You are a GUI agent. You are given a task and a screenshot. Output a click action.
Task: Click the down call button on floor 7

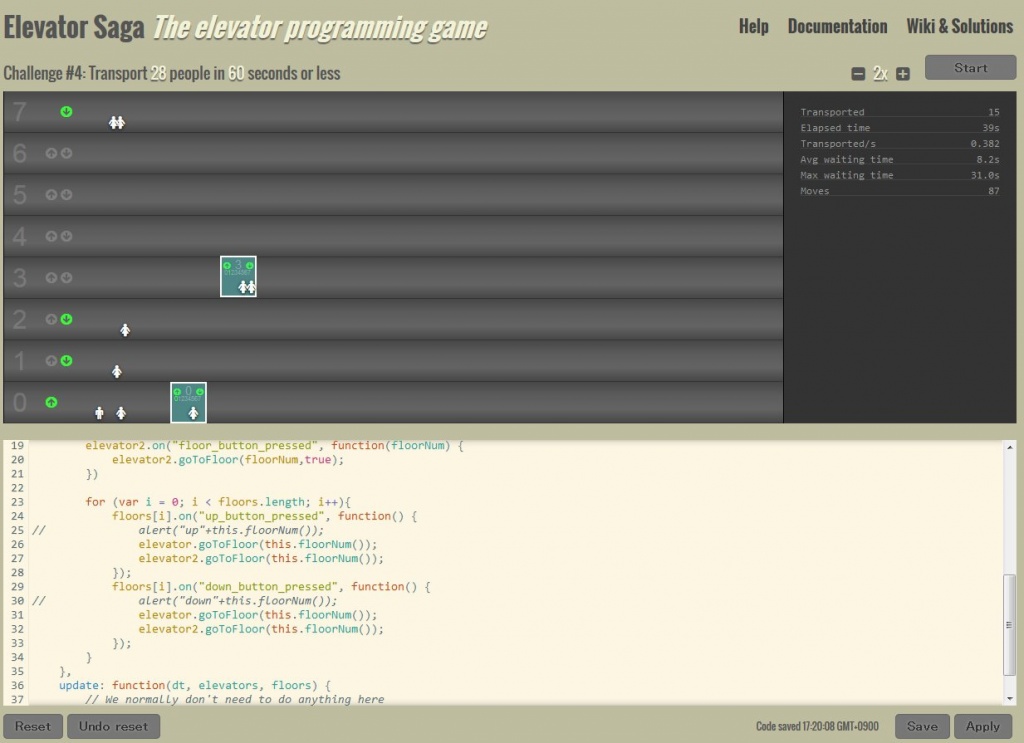(66, 112)
